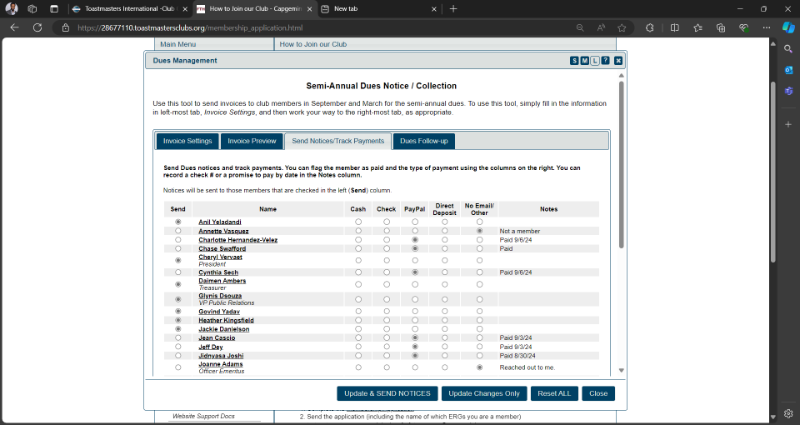Switch to the Invoice Preview tab
The image size is (800, 425).
pos(252,141)
